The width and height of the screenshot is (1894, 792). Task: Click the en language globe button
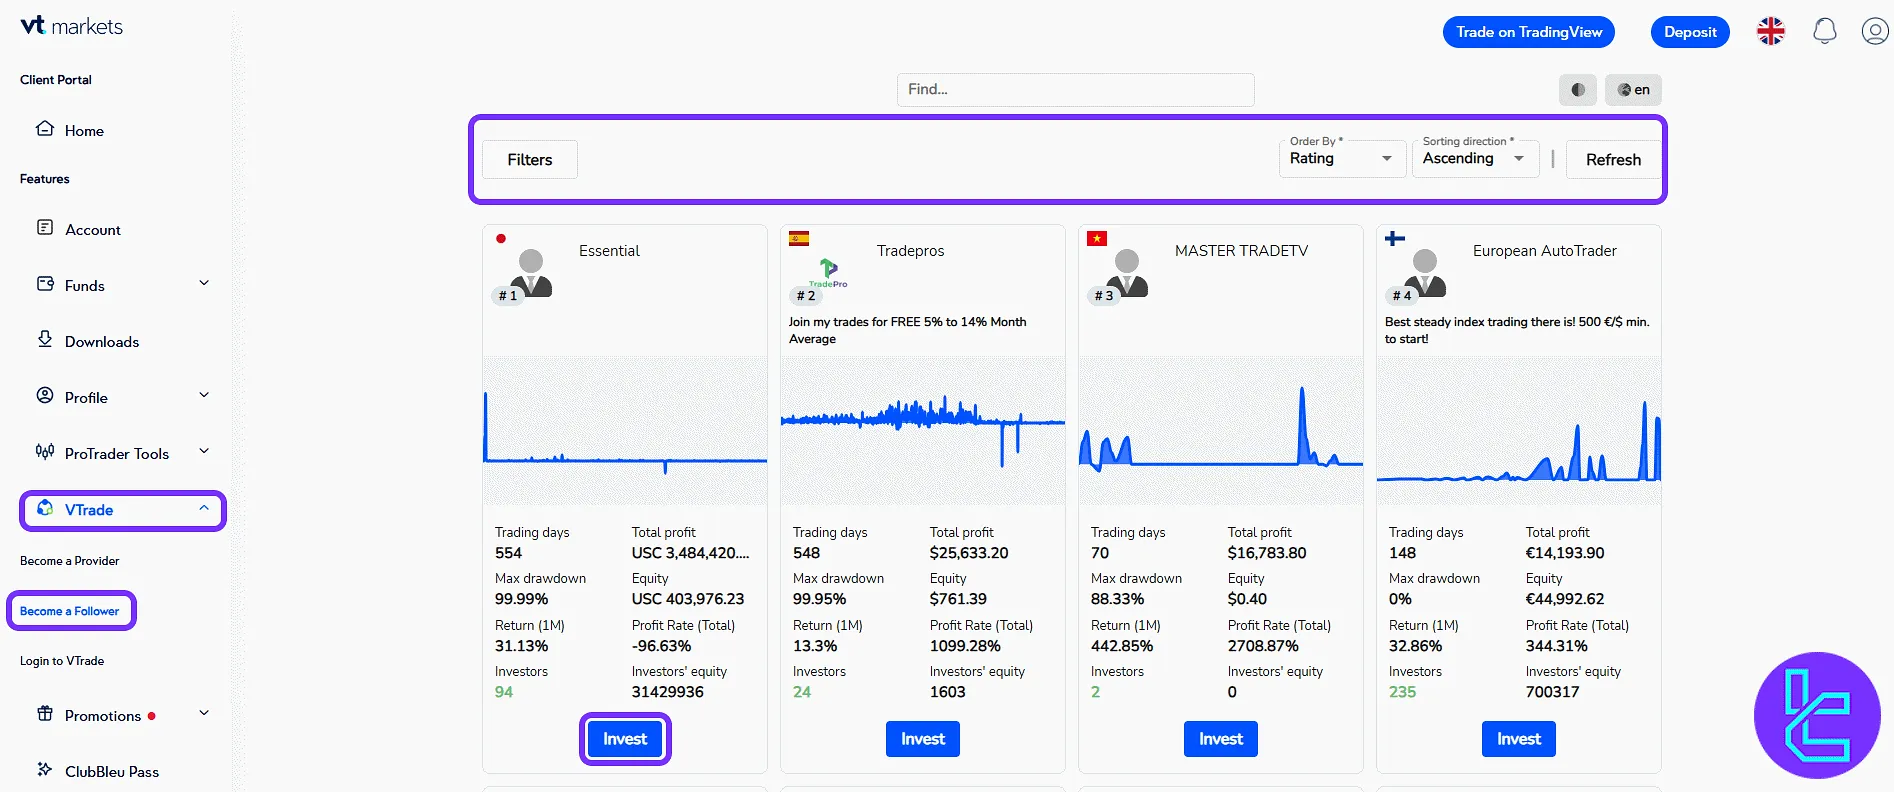1633,90
